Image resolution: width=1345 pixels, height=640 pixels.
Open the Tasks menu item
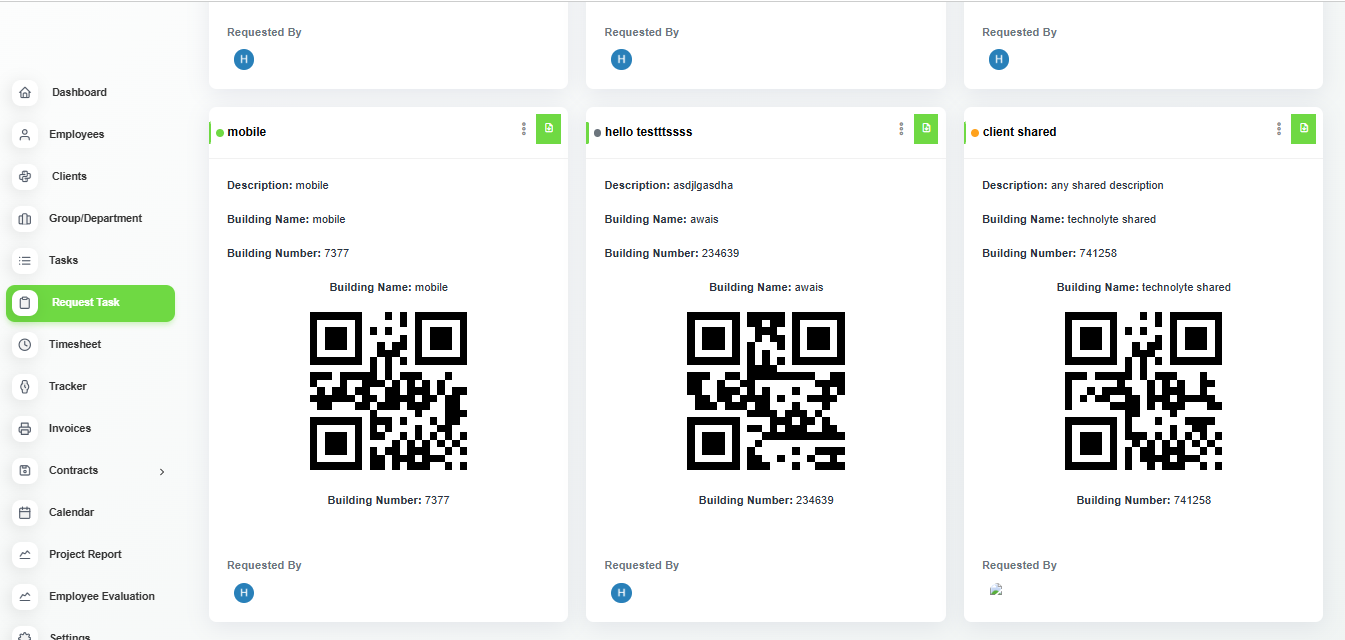coord(63,260)
